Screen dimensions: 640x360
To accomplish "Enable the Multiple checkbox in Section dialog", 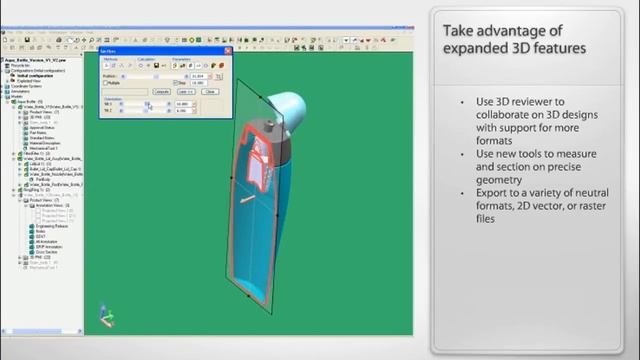I will tap(105, 83).
